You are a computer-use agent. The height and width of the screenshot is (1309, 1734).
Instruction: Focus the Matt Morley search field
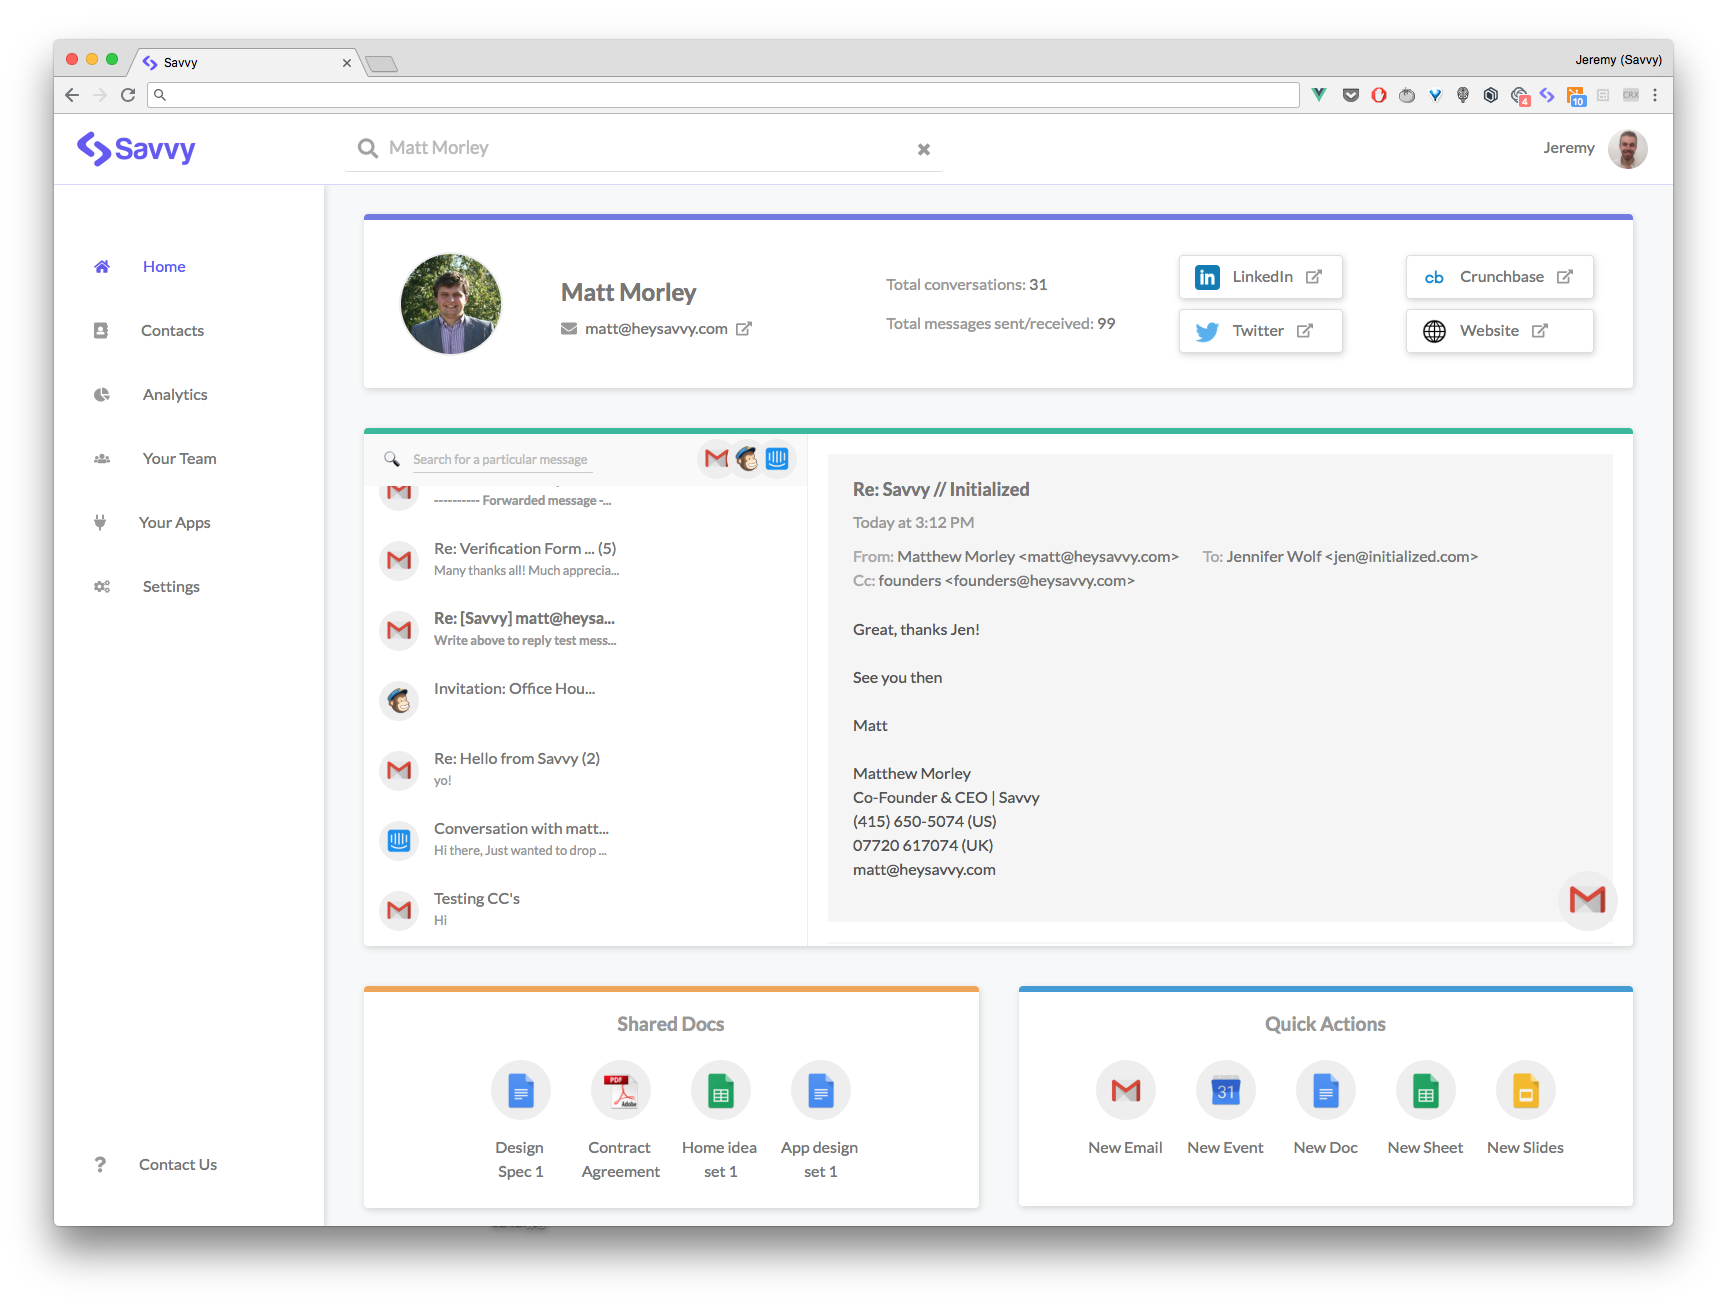coord(644,148)
